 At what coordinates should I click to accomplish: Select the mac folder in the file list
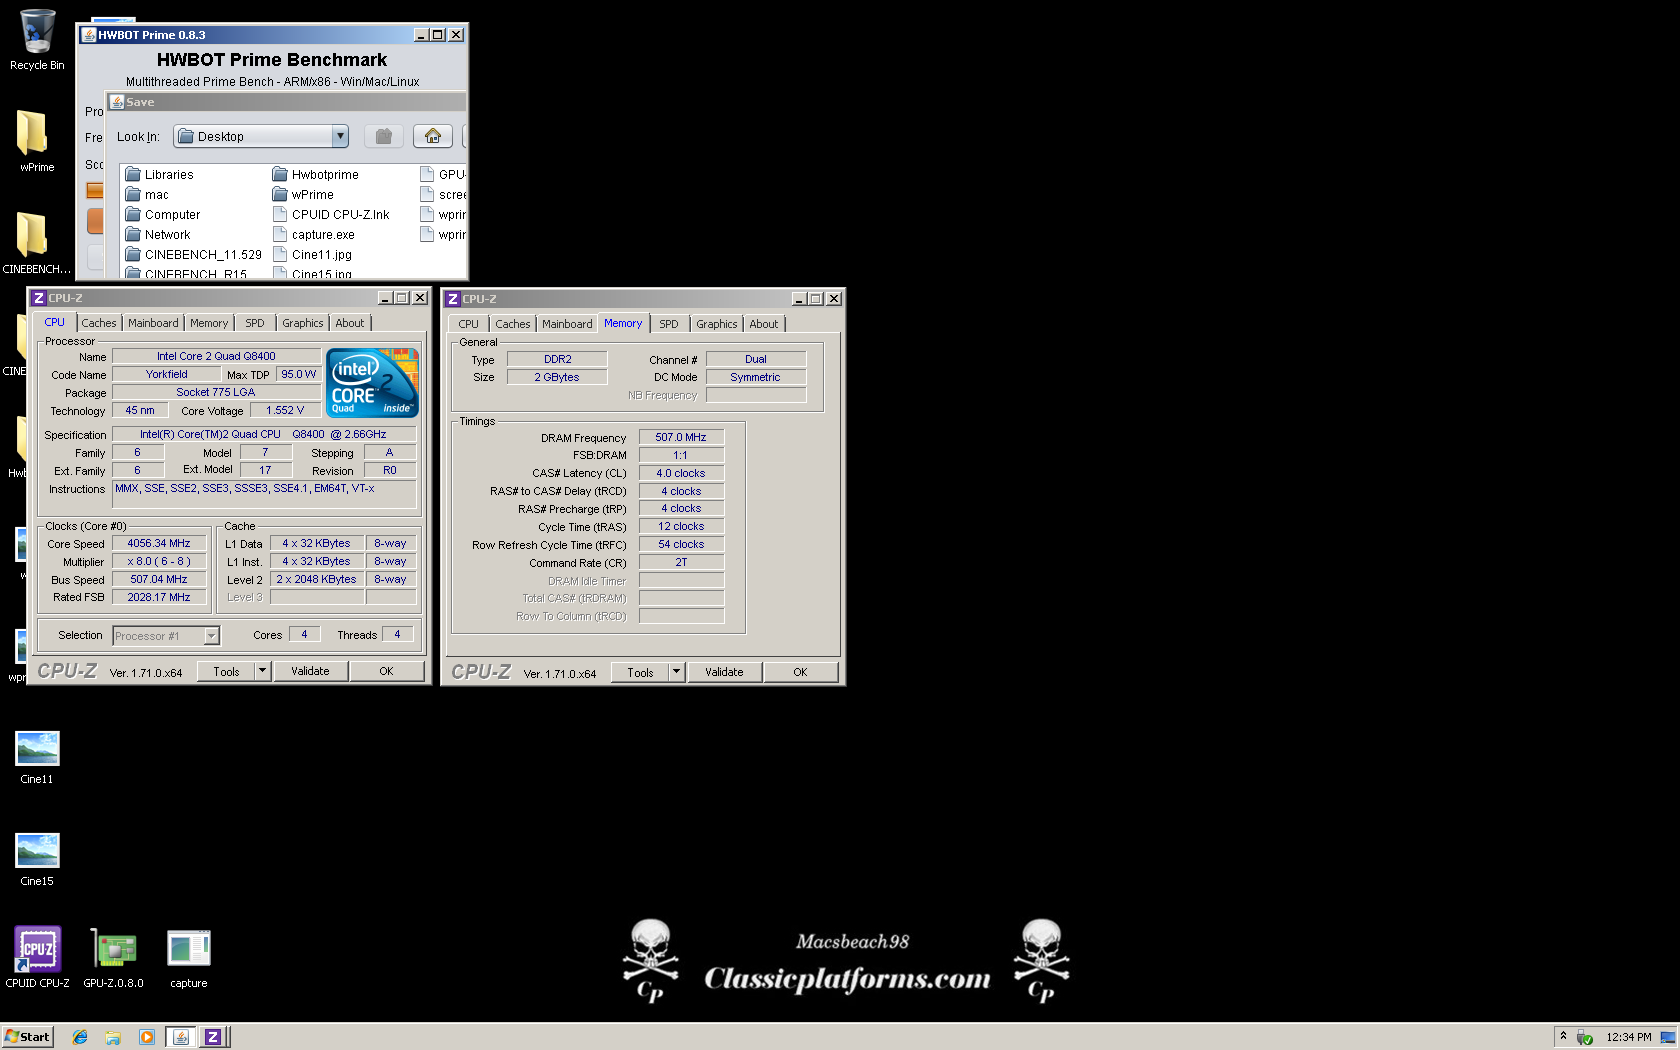coord(147,195)
